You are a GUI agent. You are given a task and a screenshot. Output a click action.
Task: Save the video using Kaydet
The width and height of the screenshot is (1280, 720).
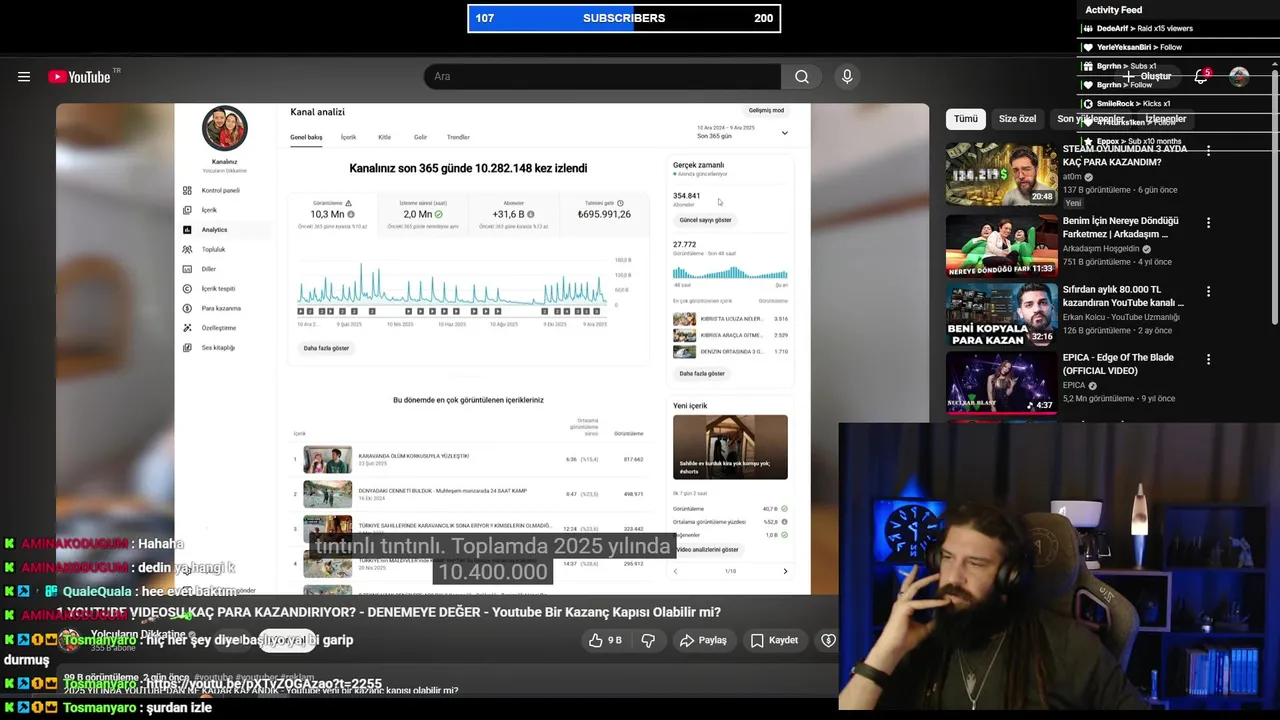click(x=774, y=640)
